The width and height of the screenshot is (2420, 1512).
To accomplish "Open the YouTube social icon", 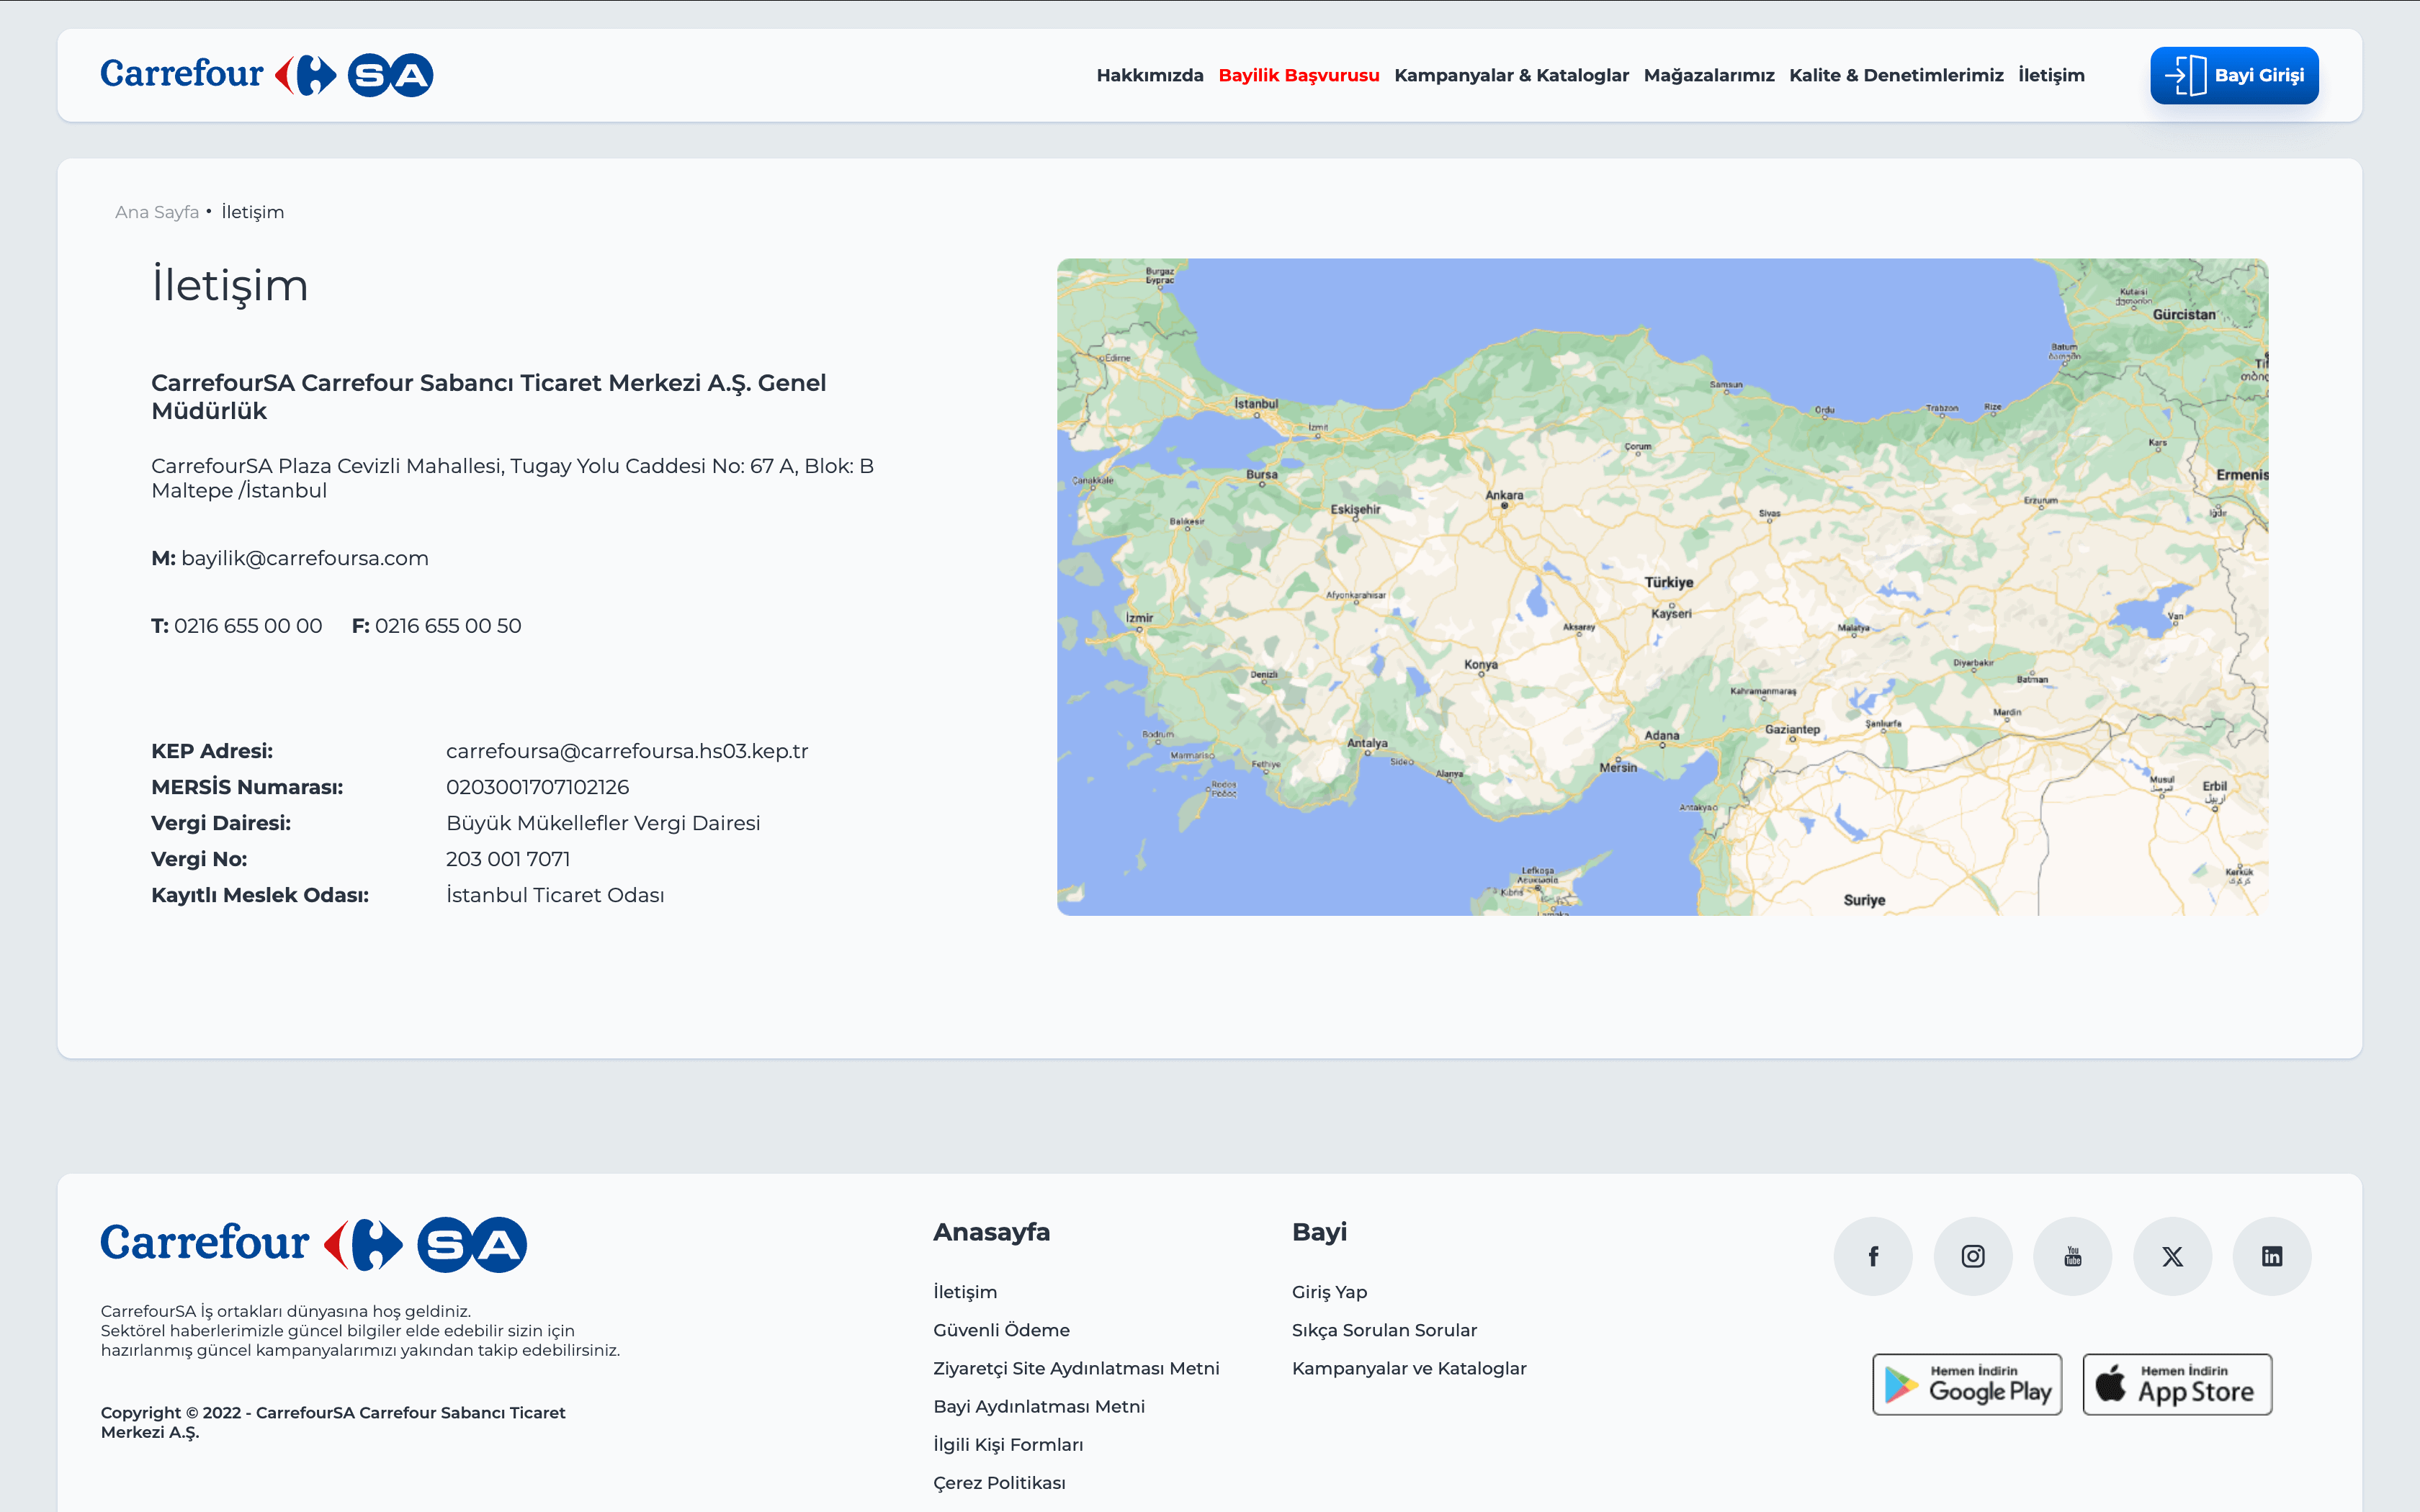I will tap(2072, 1256).
